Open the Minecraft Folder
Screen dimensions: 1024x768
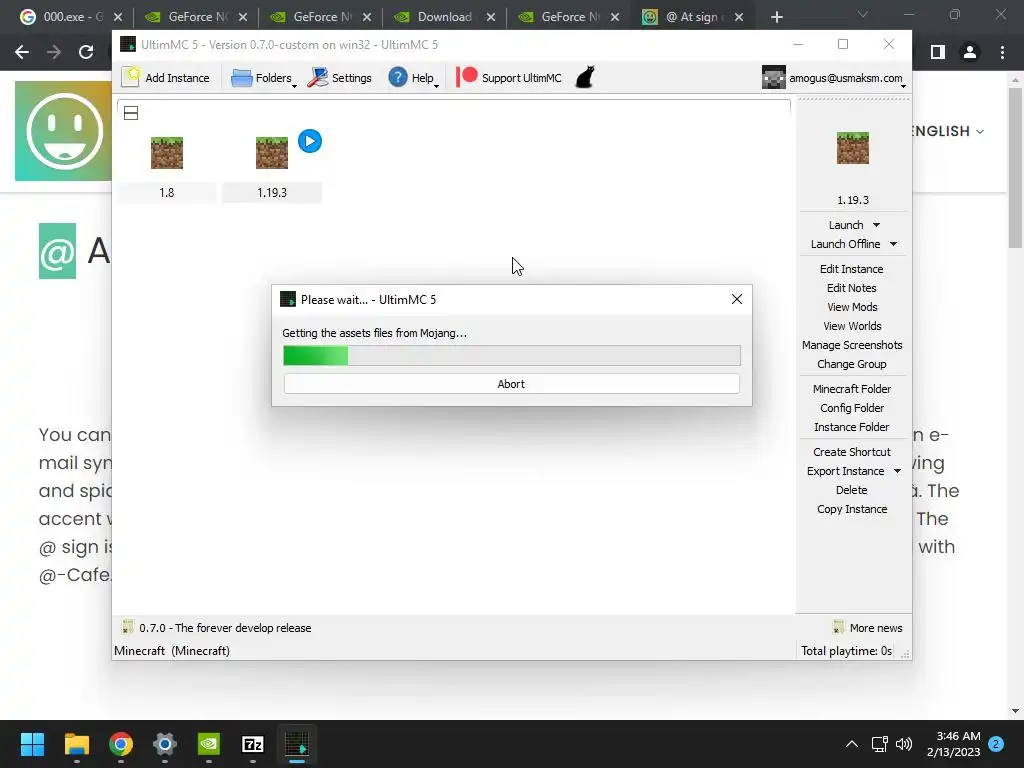point(852,389)
